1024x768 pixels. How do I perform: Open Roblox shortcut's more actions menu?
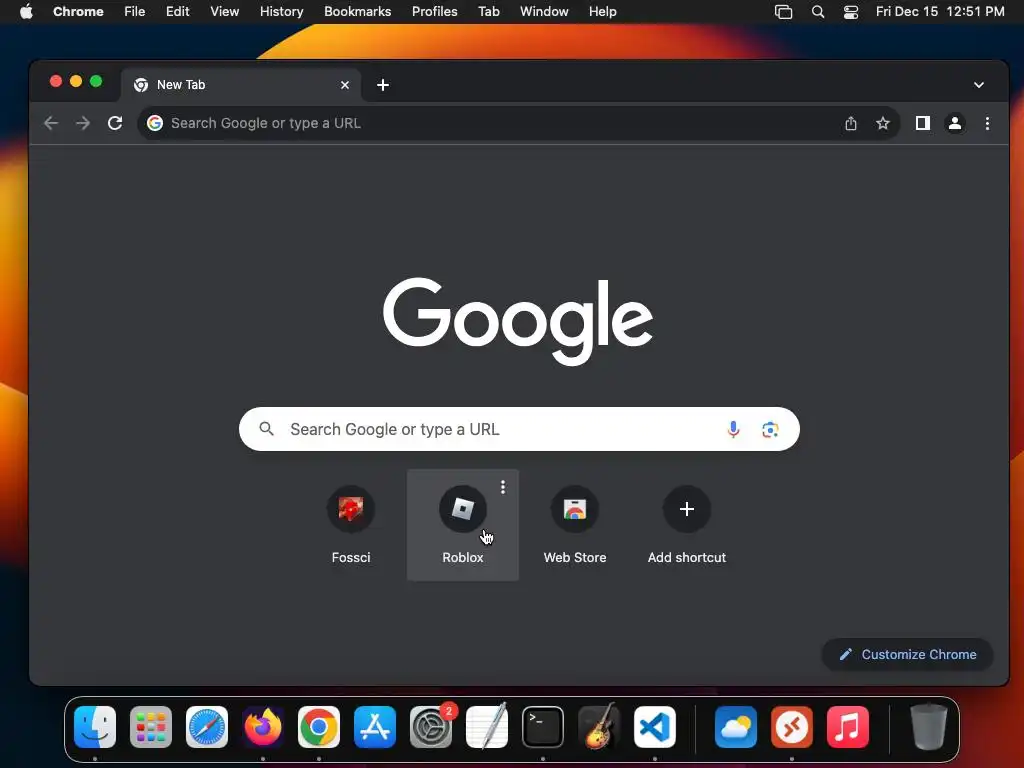[x=503, y=487]
